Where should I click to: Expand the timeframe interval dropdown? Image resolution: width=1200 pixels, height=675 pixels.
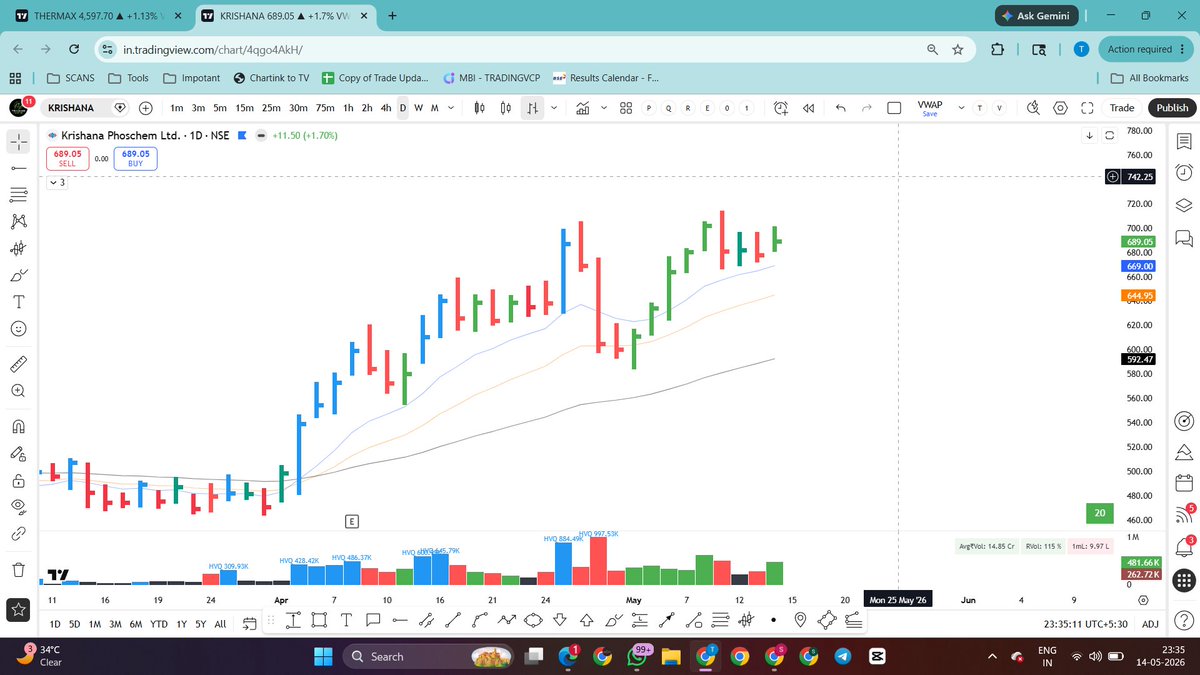pyautogui.click(x=450, y=108)
